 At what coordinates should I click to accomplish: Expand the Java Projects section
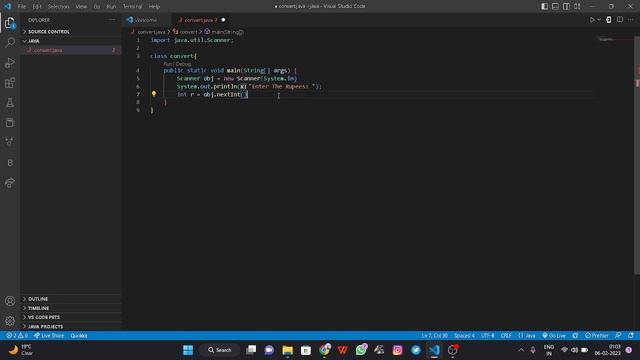pyautogui.click(x=71, y=327)
